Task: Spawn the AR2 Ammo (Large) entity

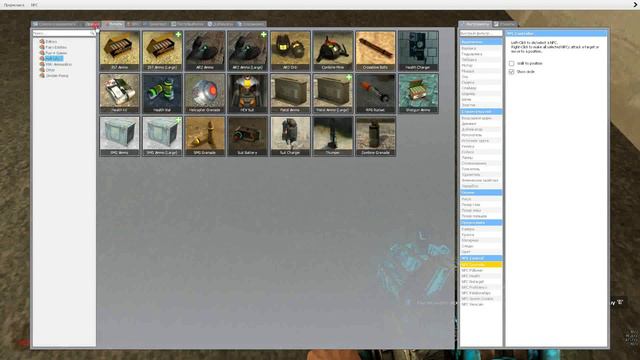Action: pyautogui.click(x=247, y=51)
